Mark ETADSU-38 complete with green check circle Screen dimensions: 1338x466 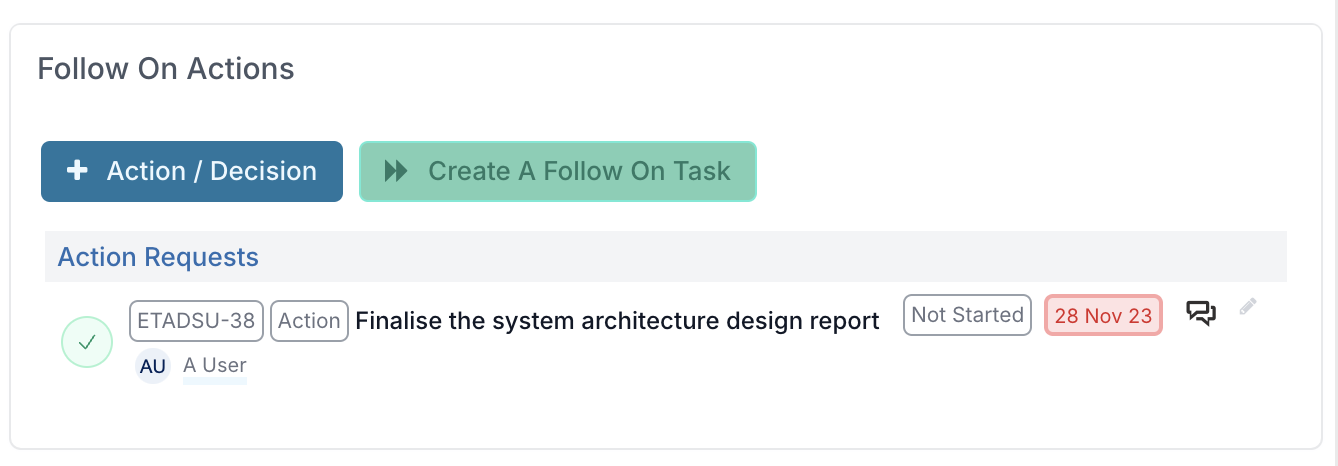click(87, 342)
